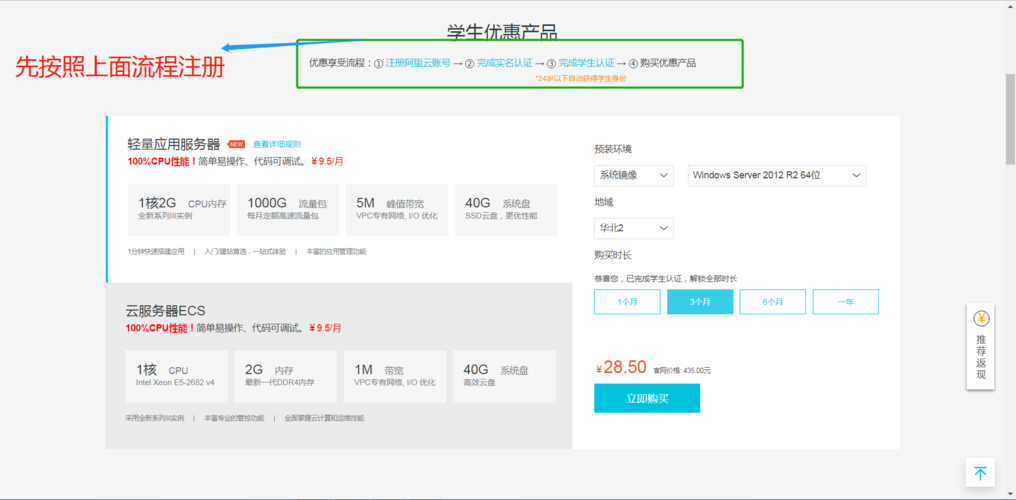This screenshot has width=1016, height=500.
Task: Open the 查看详细规则 link
Action: 277,144
